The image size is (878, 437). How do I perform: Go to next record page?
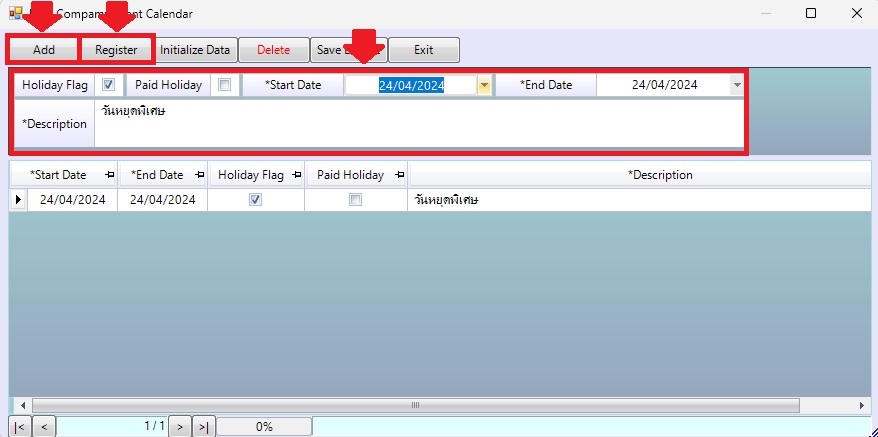[179, 427]
